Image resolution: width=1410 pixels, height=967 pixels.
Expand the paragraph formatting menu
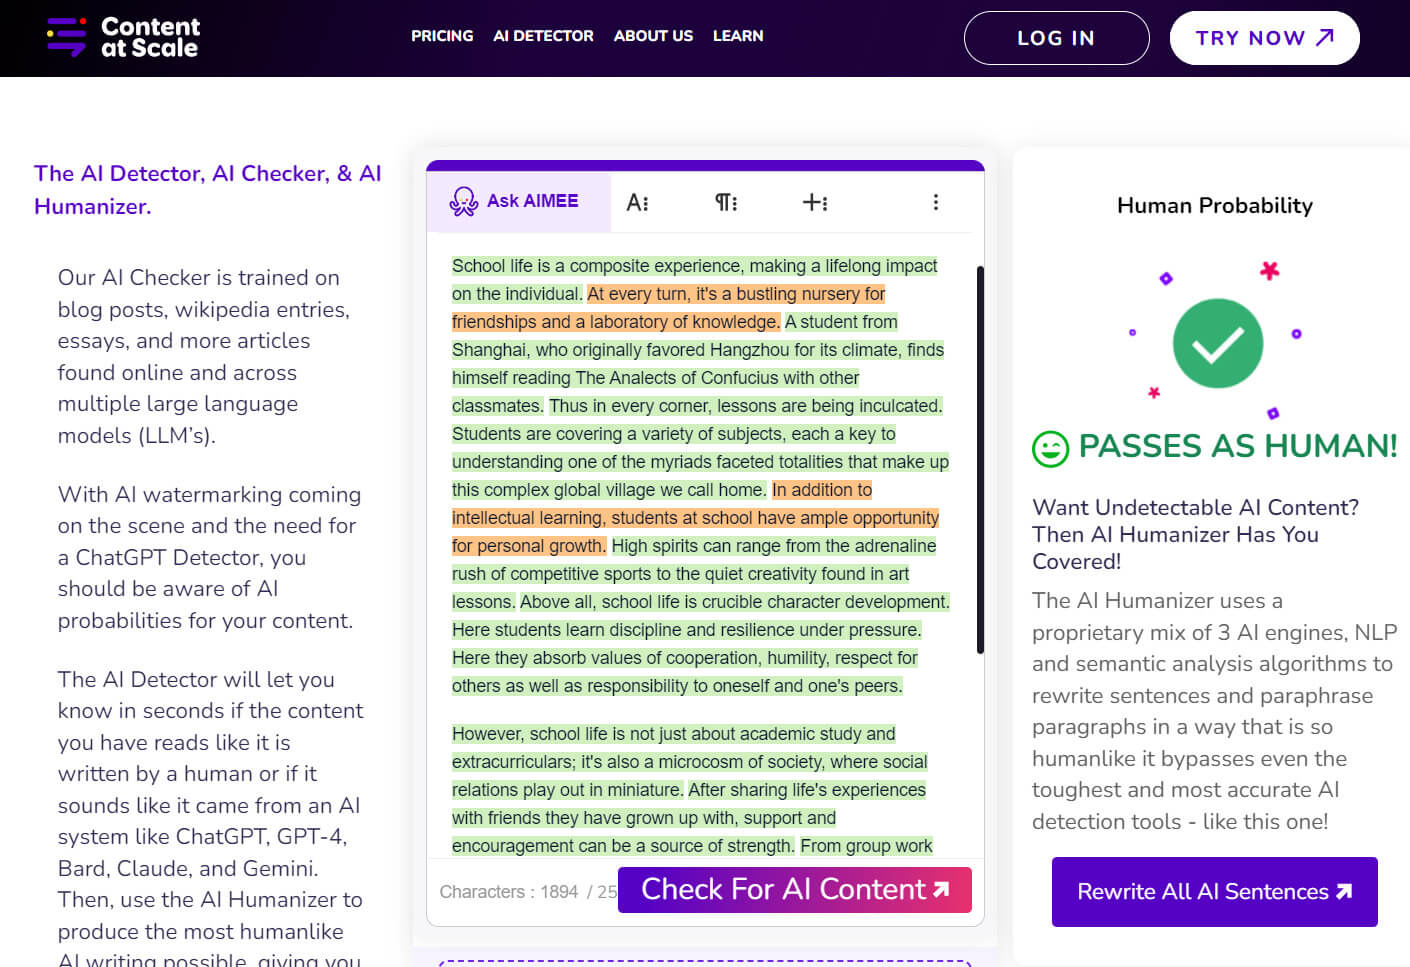tap(726, 203)
